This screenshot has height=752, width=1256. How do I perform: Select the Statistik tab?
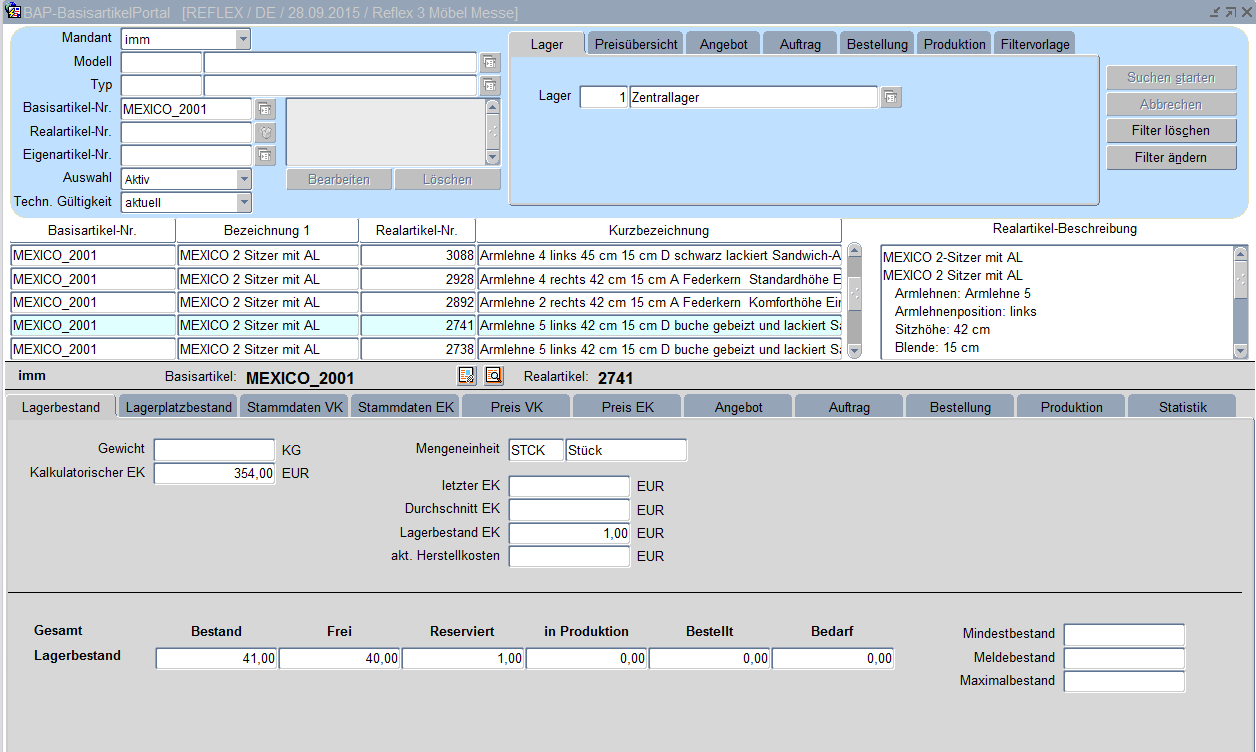tap(1182, 407)
